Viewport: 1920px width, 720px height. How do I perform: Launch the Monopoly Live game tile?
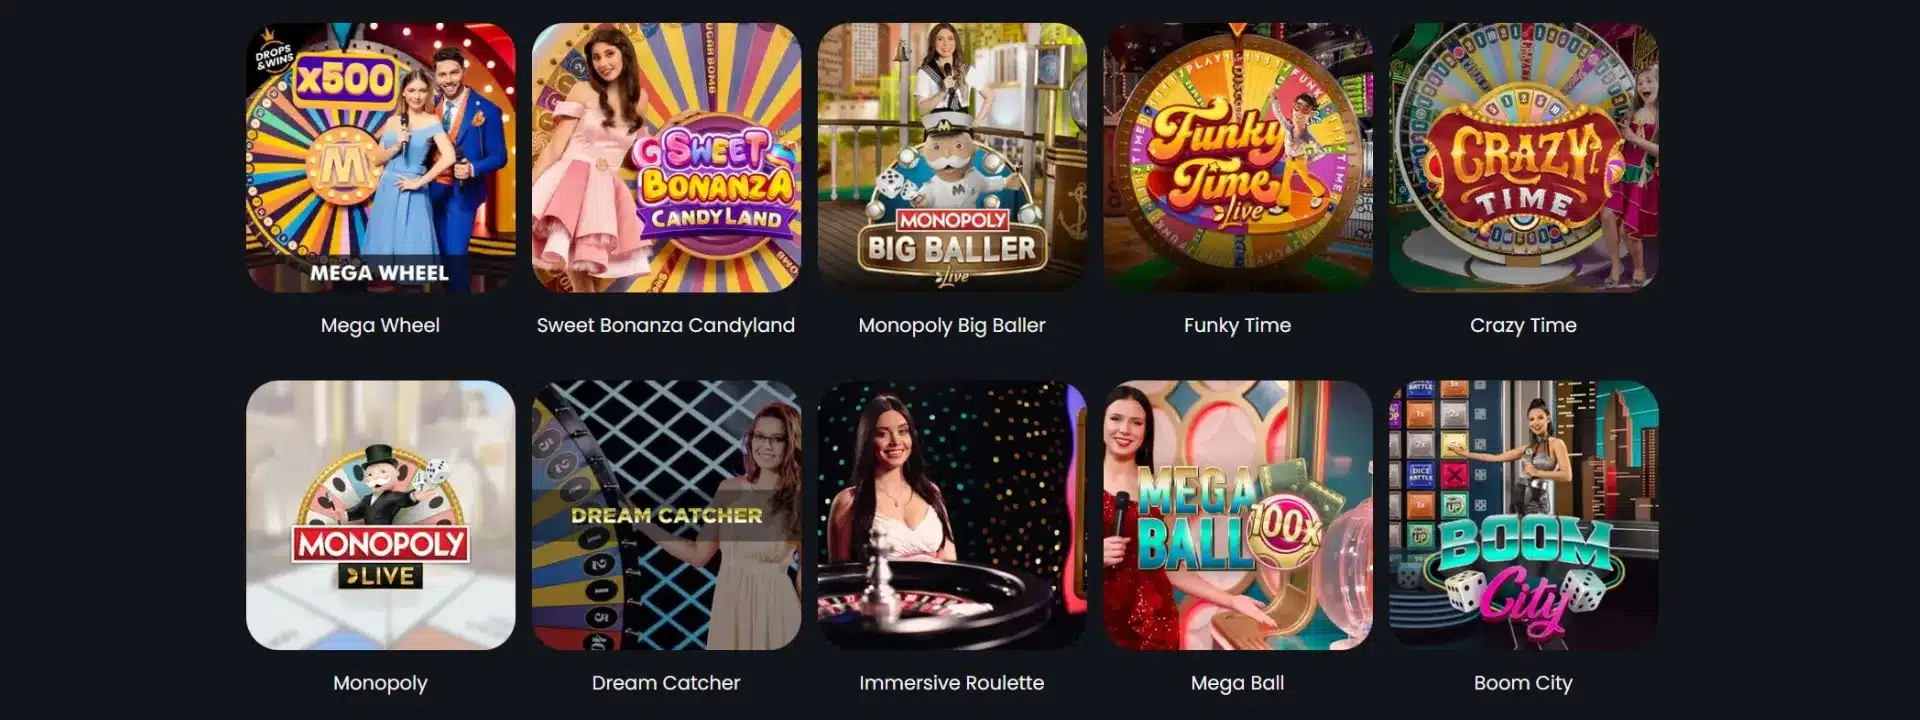[x=381, y=515]
